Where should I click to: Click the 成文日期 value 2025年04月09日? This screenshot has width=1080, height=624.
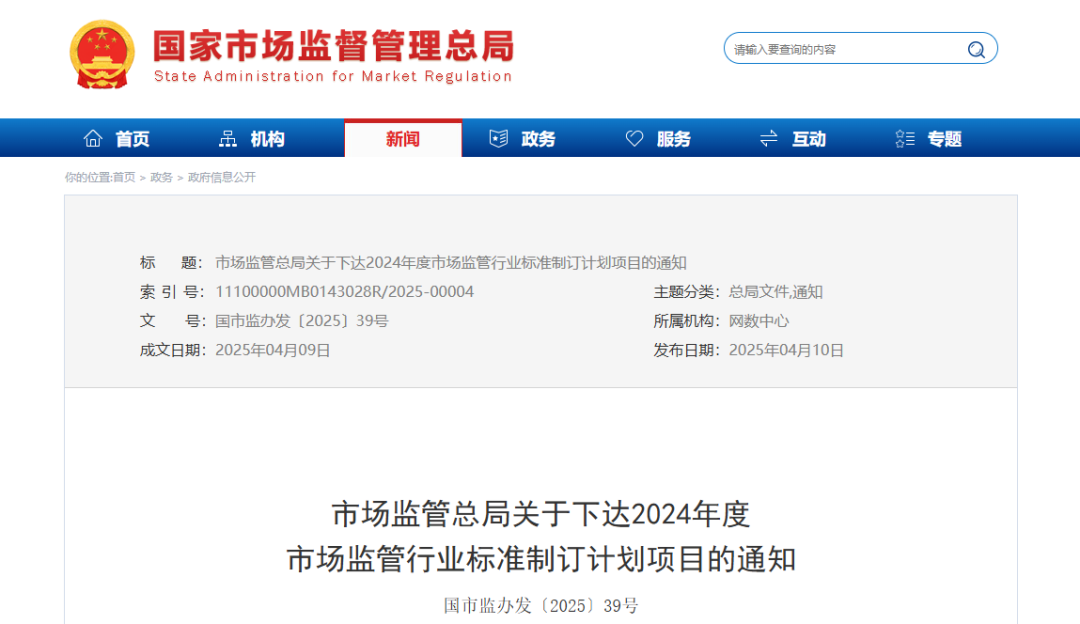(x=273, y=350)
